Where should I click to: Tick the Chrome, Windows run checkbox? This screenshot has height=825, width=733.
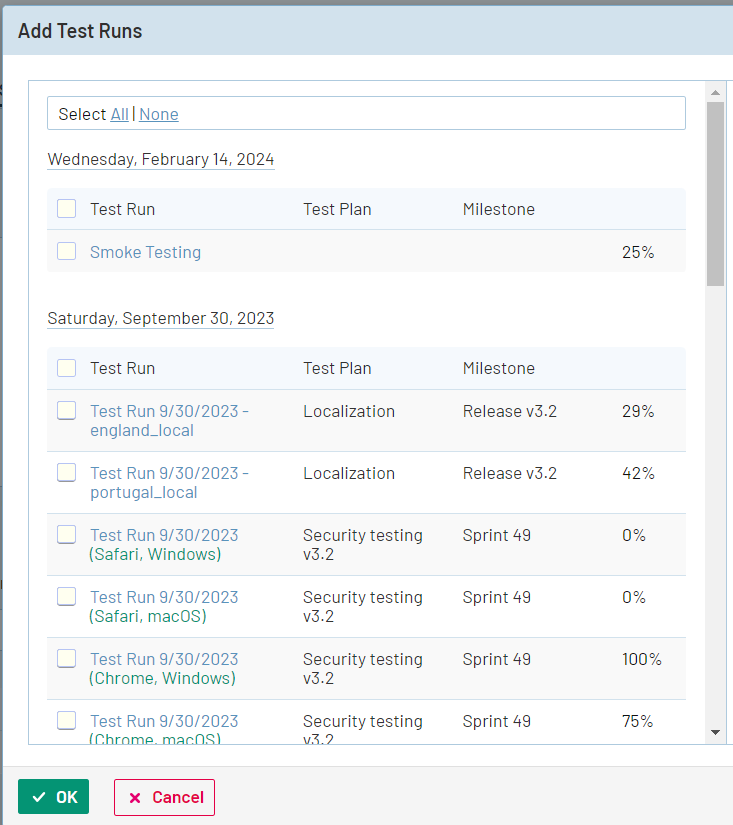pyautogui.click(x=66, y=659)
